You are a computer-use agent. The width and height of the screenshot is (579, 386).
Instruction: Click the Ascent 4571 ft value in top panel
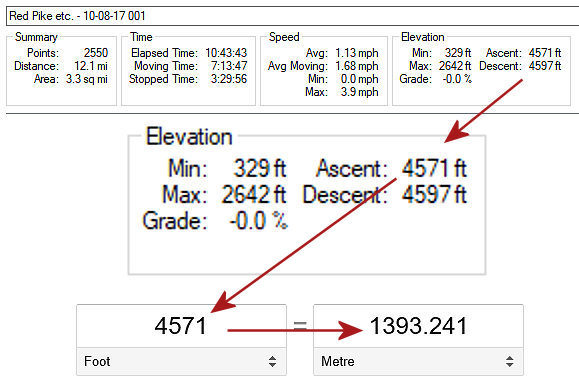[x=545, y=53]
